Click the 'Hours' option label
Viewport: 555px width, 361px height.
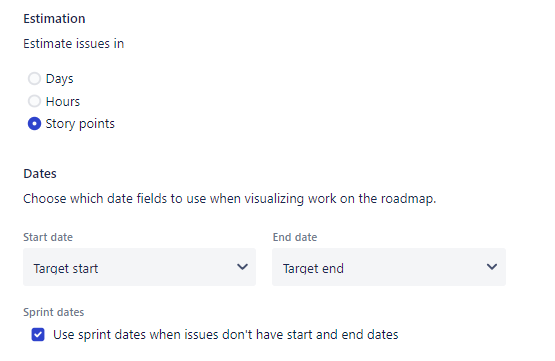pos(63,102)
